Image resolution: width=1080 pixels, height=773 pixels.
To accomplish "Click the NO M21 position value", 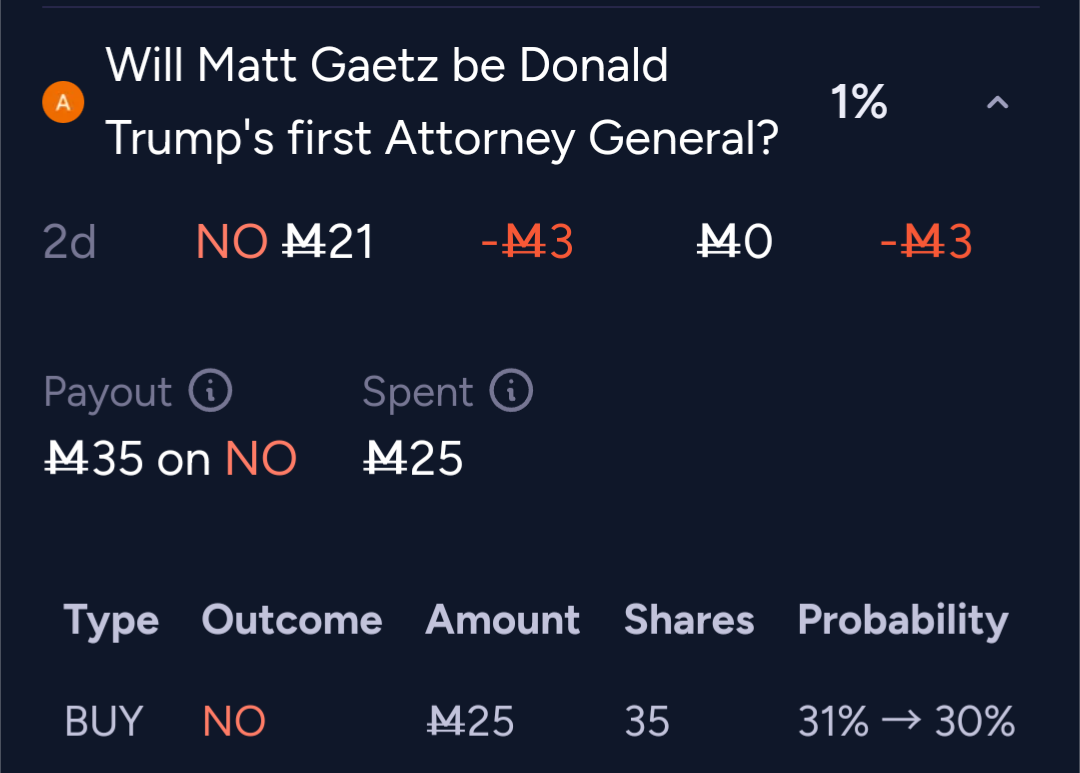I will pos(285,242).
